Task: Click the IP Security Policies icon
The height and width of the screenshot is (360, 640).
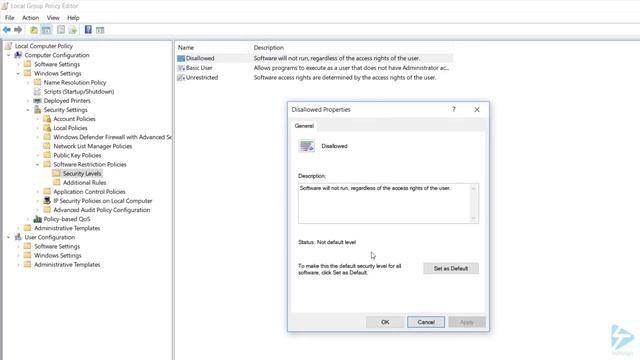Action: [47, 201]
